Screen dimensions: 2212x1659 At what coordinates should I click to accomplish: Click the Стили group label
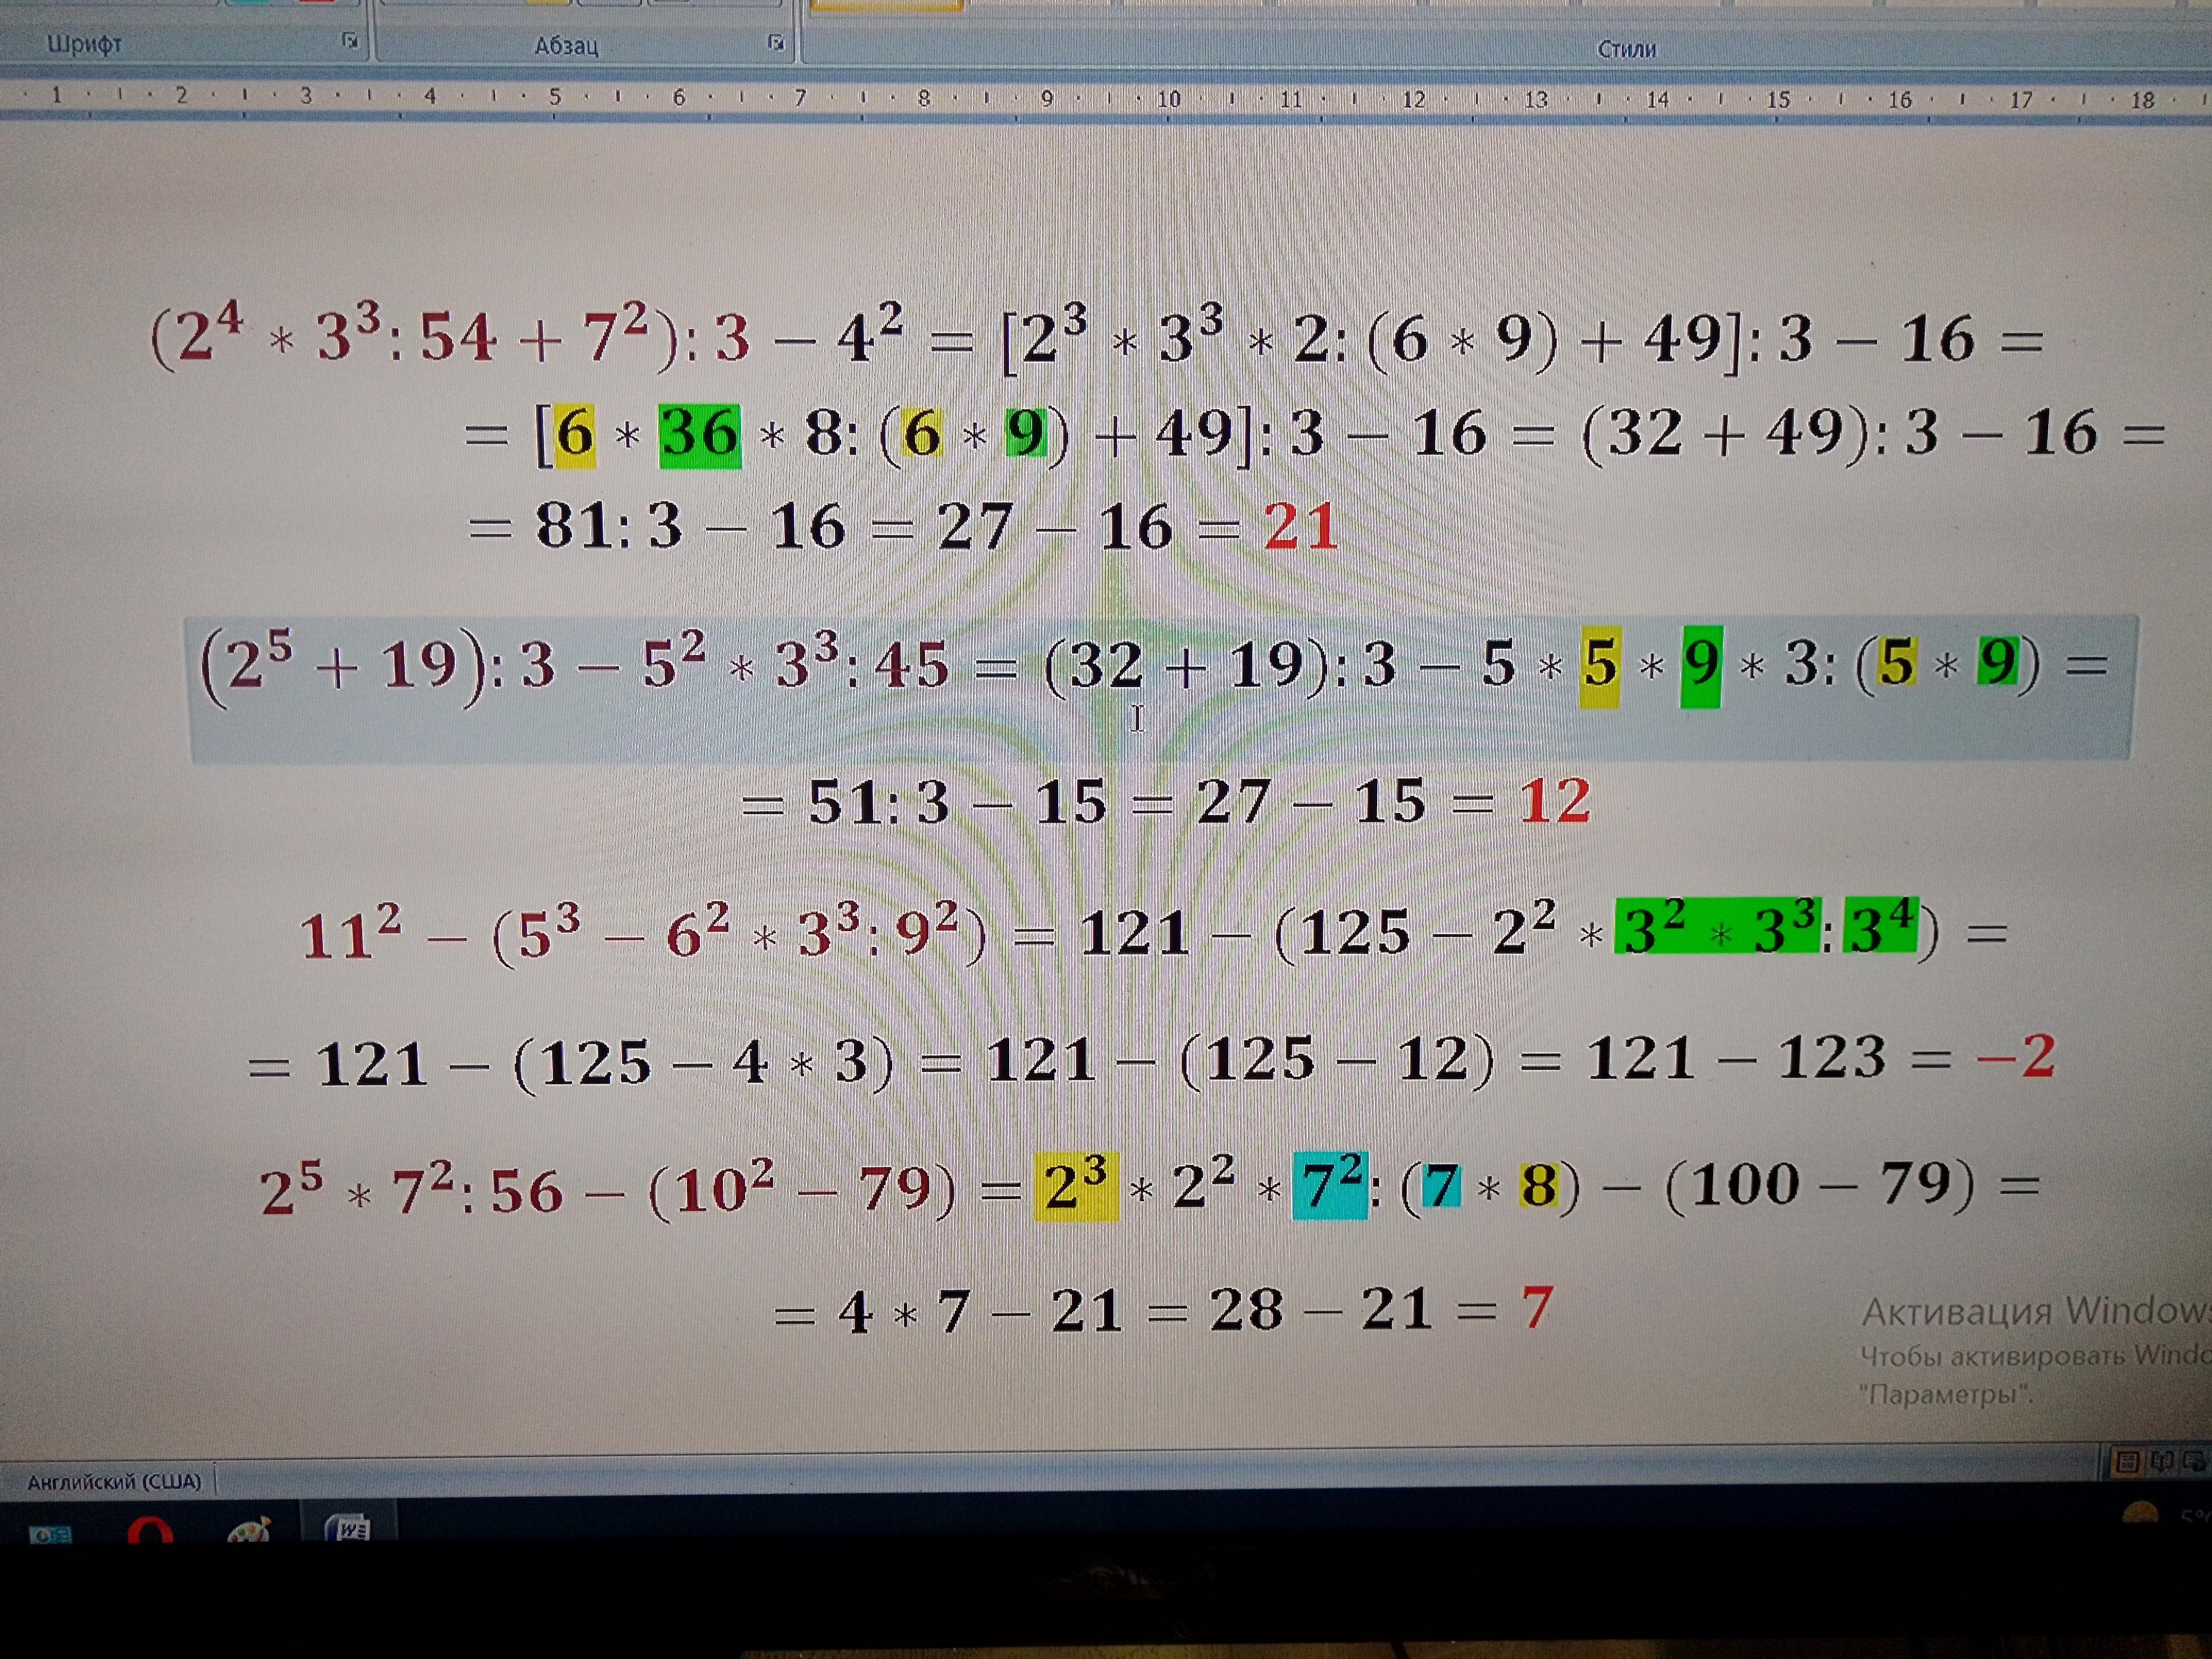coord(1626,49)
